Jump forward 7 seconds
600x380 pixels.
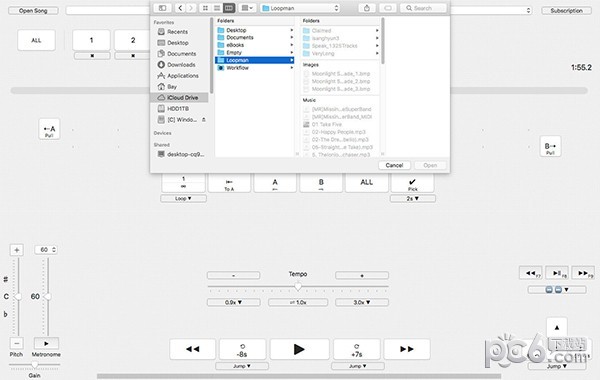click(357, 349)
